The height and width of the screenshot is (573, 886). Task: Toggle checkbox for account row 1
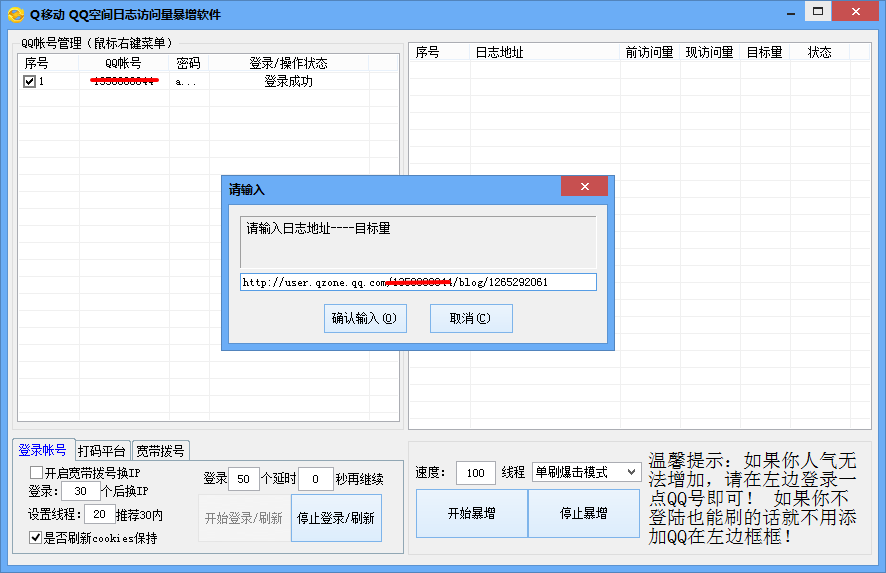coord(29,81)
